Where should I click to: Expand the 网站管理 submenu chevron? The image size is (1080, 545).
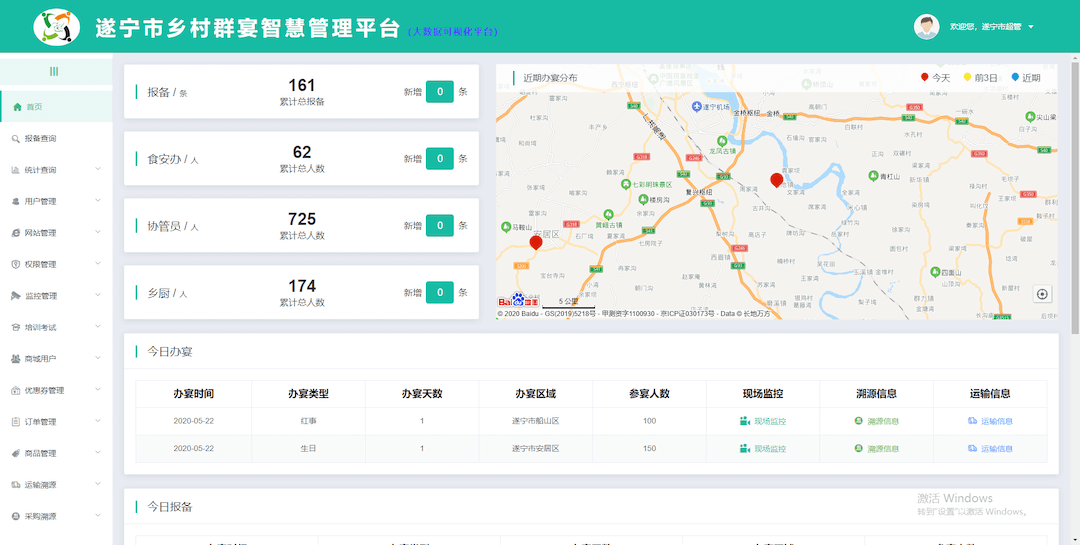coord(98,233)
